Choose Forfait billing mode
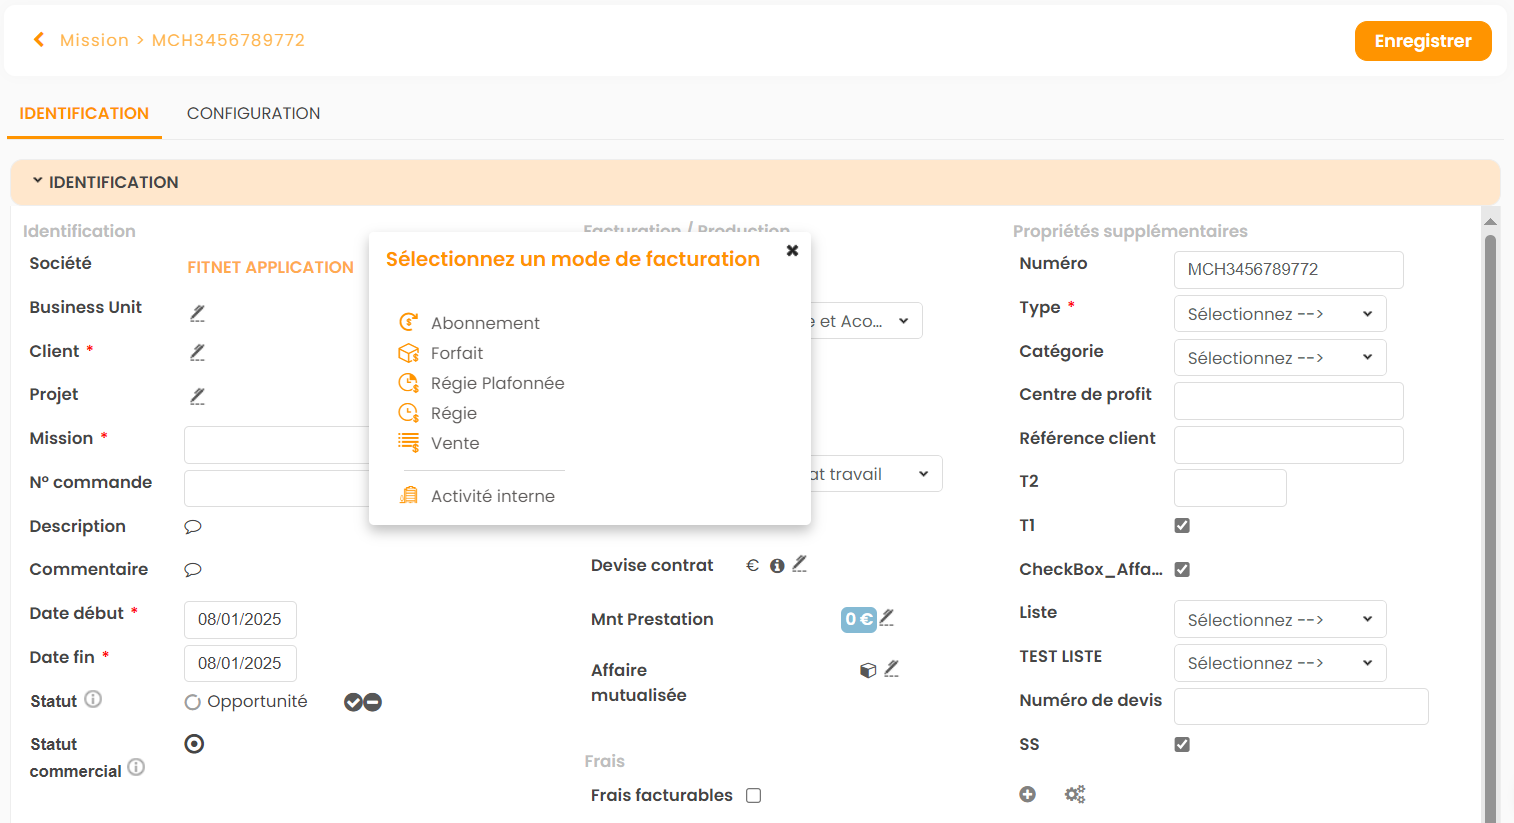 click(456, 353)
